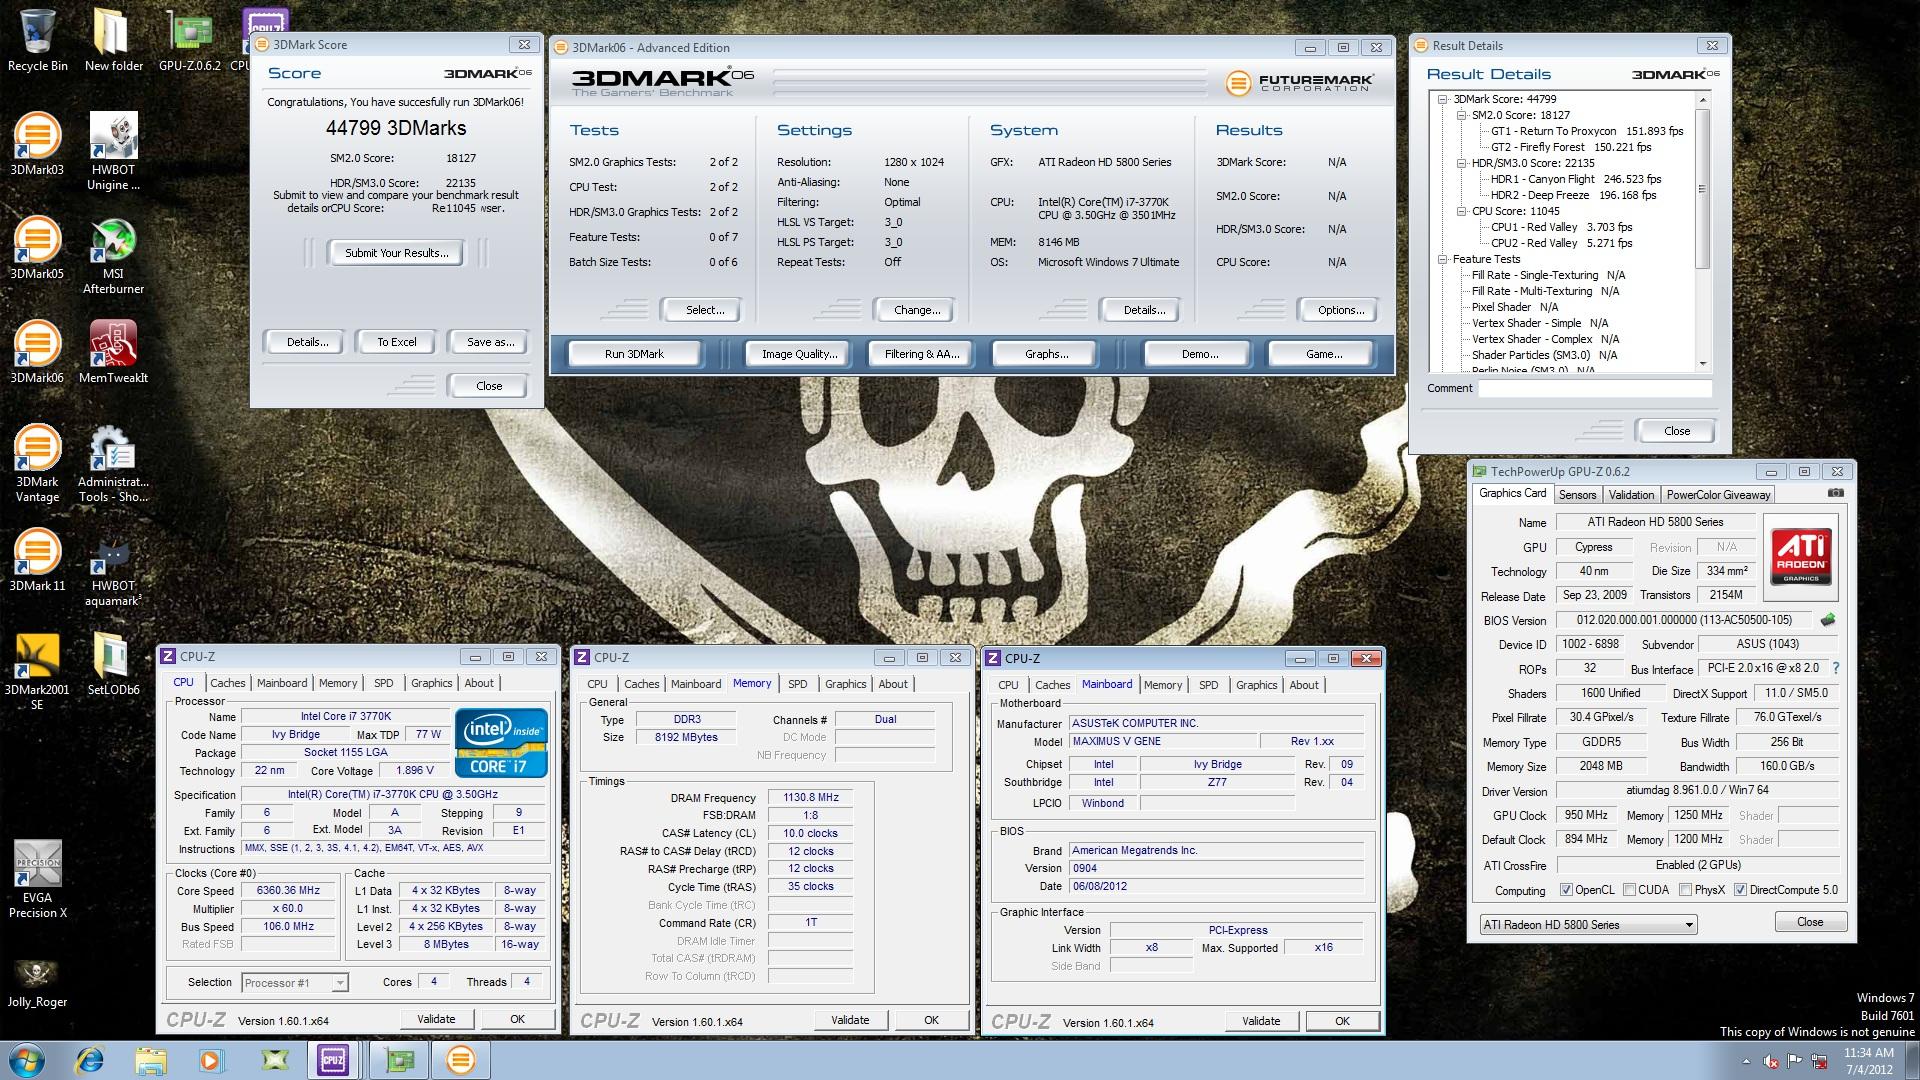The height and width of the screenshot is (1080, 1920).
Task: Click Options button under Results
Action: 1341,310
